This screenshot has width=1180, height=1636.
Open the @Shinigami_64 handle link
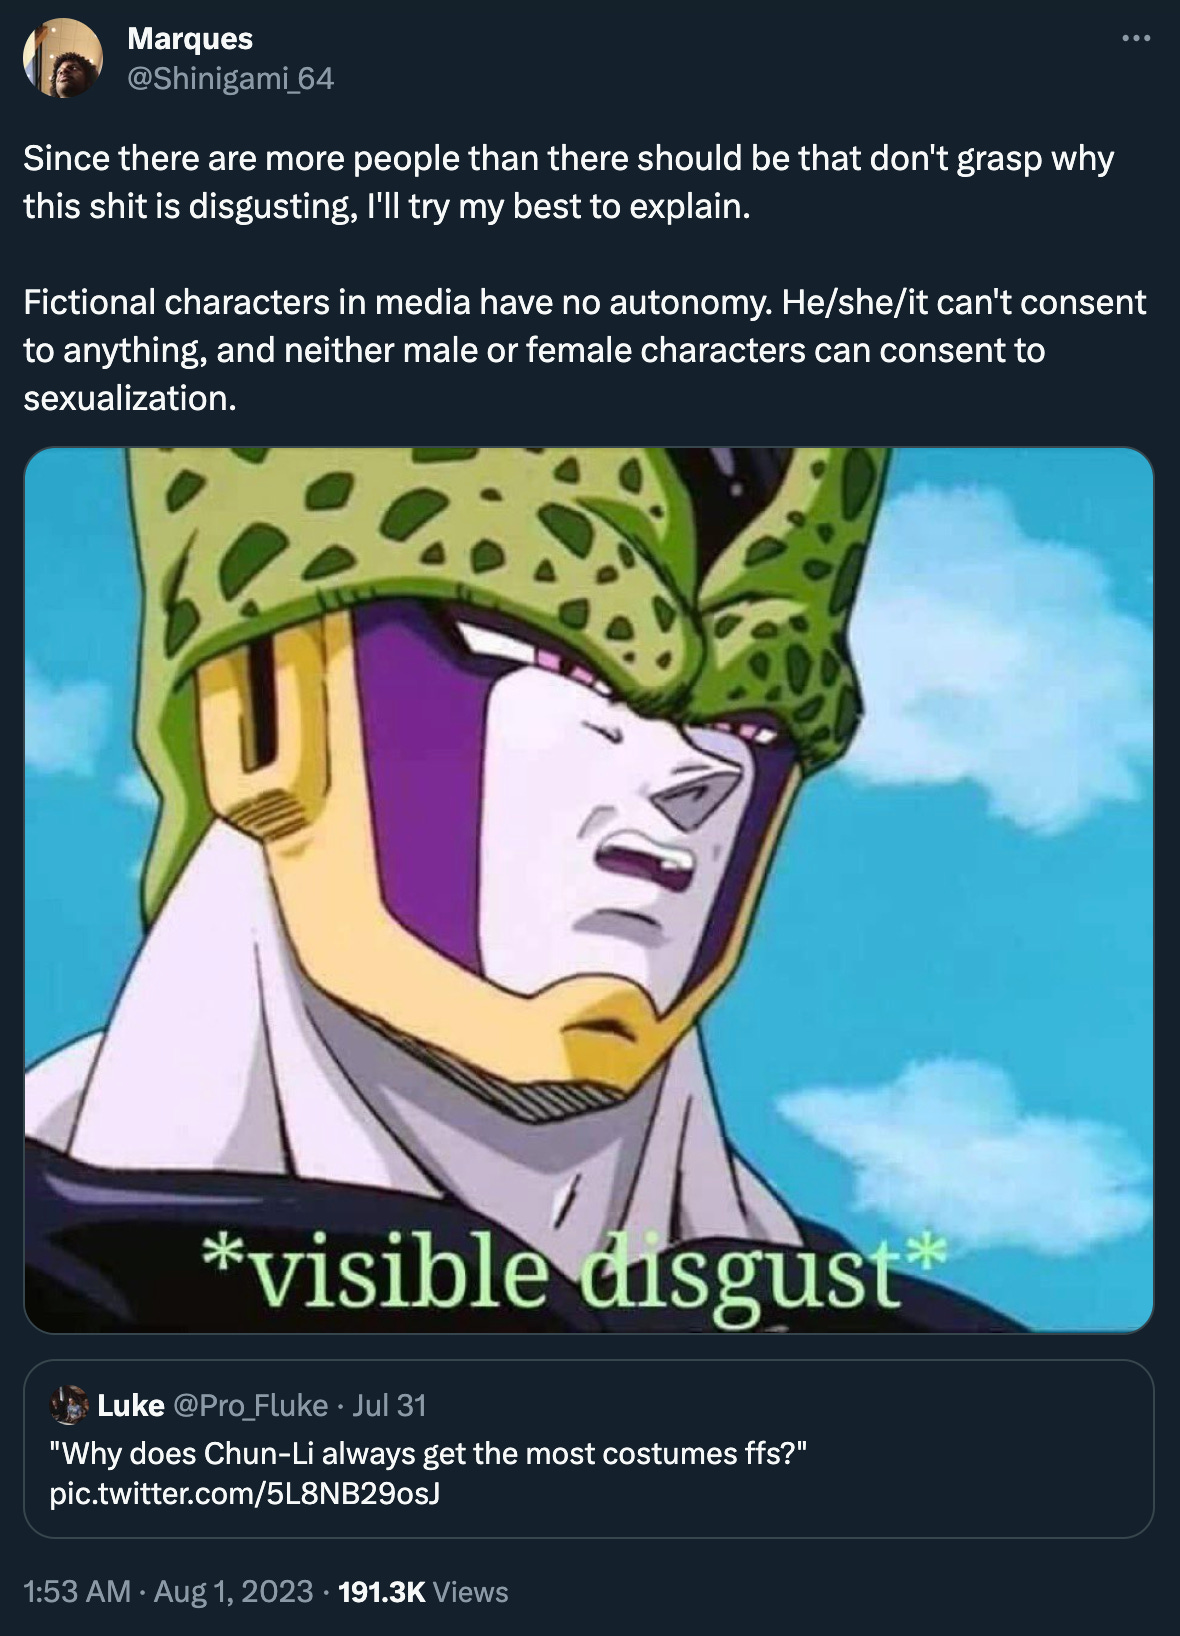[x=231, y=78]
